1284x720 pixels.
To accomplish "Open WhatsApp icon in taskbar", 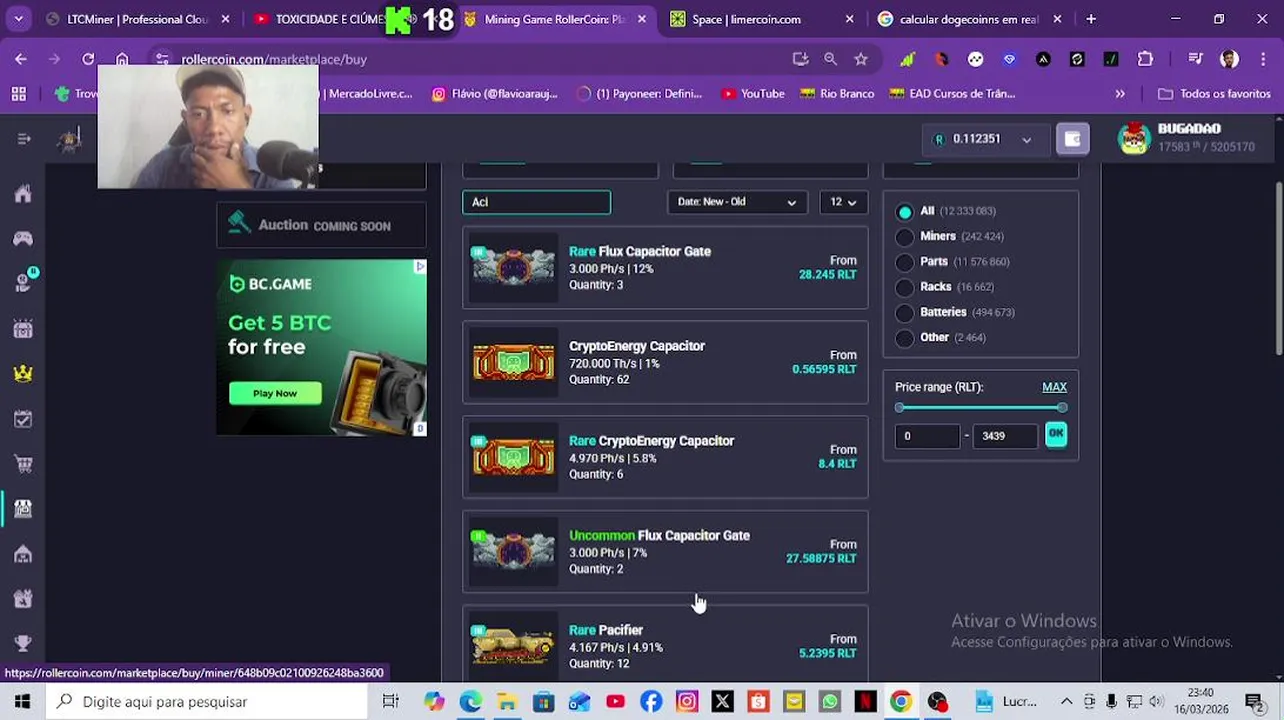I will 829,701.
